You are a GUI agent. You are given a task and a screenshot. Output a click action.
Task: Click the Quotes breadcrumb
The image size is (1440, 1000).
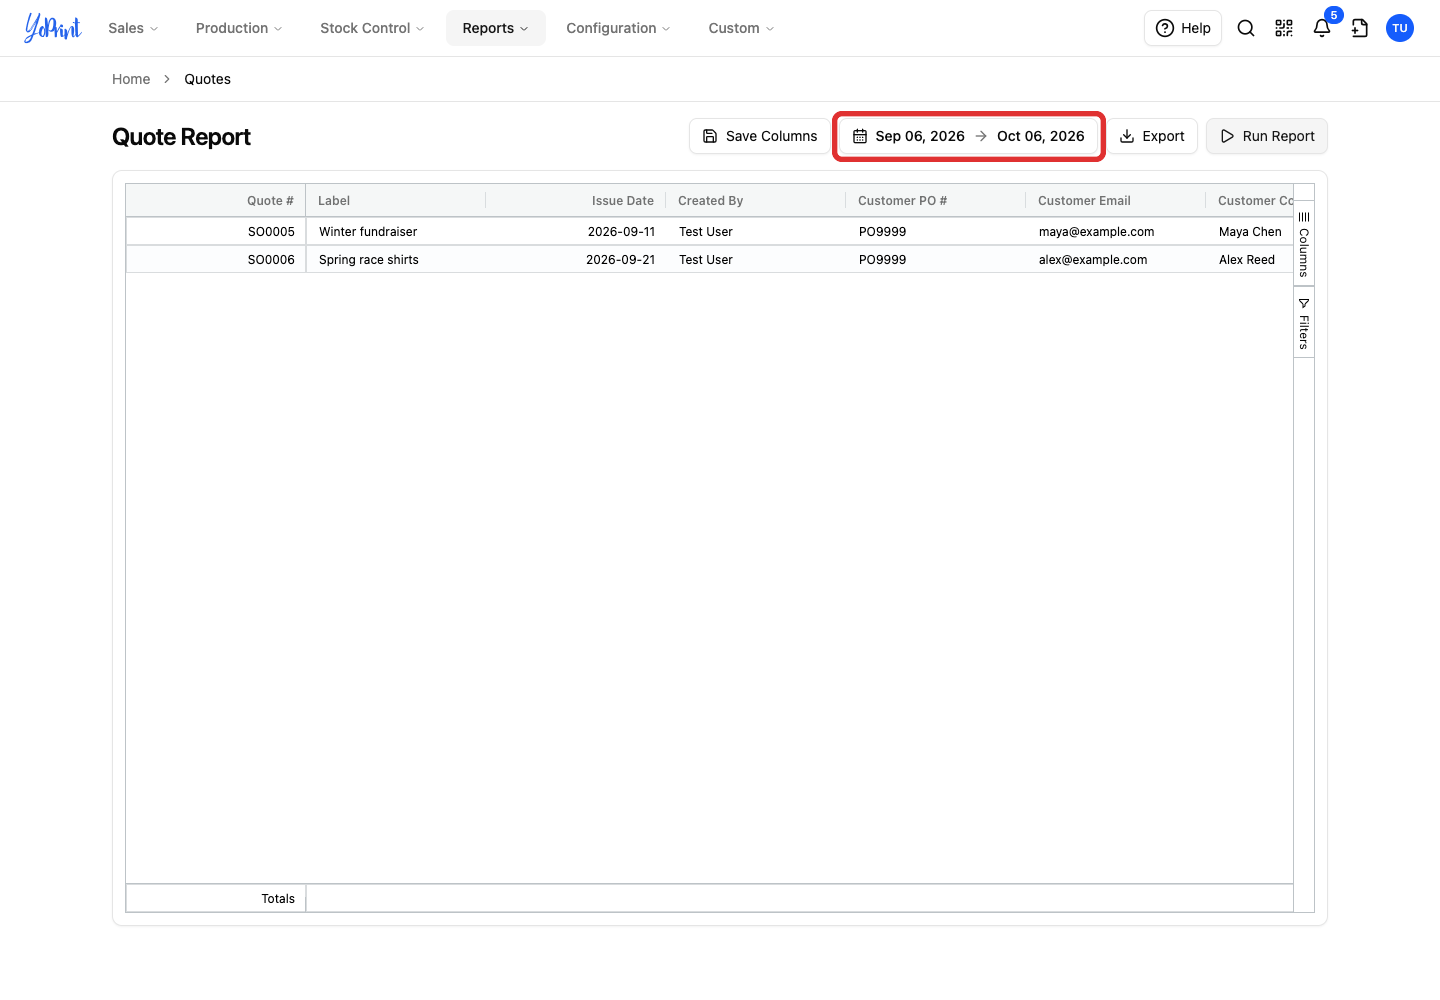coord(207,79)
